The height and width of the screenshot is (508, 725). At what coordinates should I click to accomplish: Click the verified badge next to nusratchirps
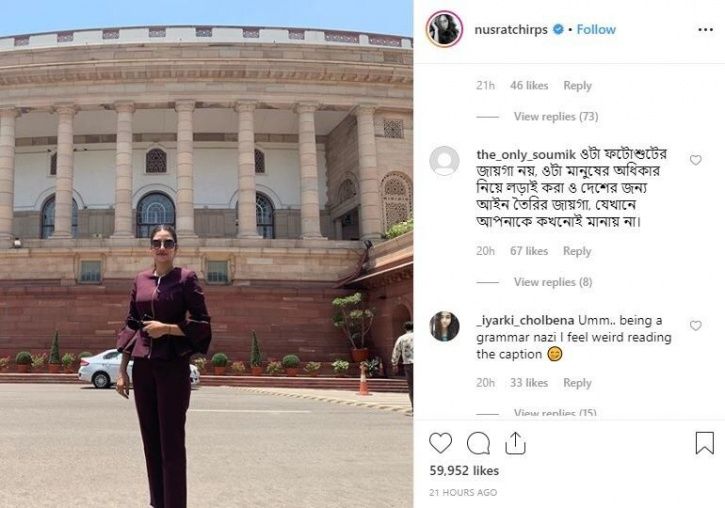tap(559, 30)
